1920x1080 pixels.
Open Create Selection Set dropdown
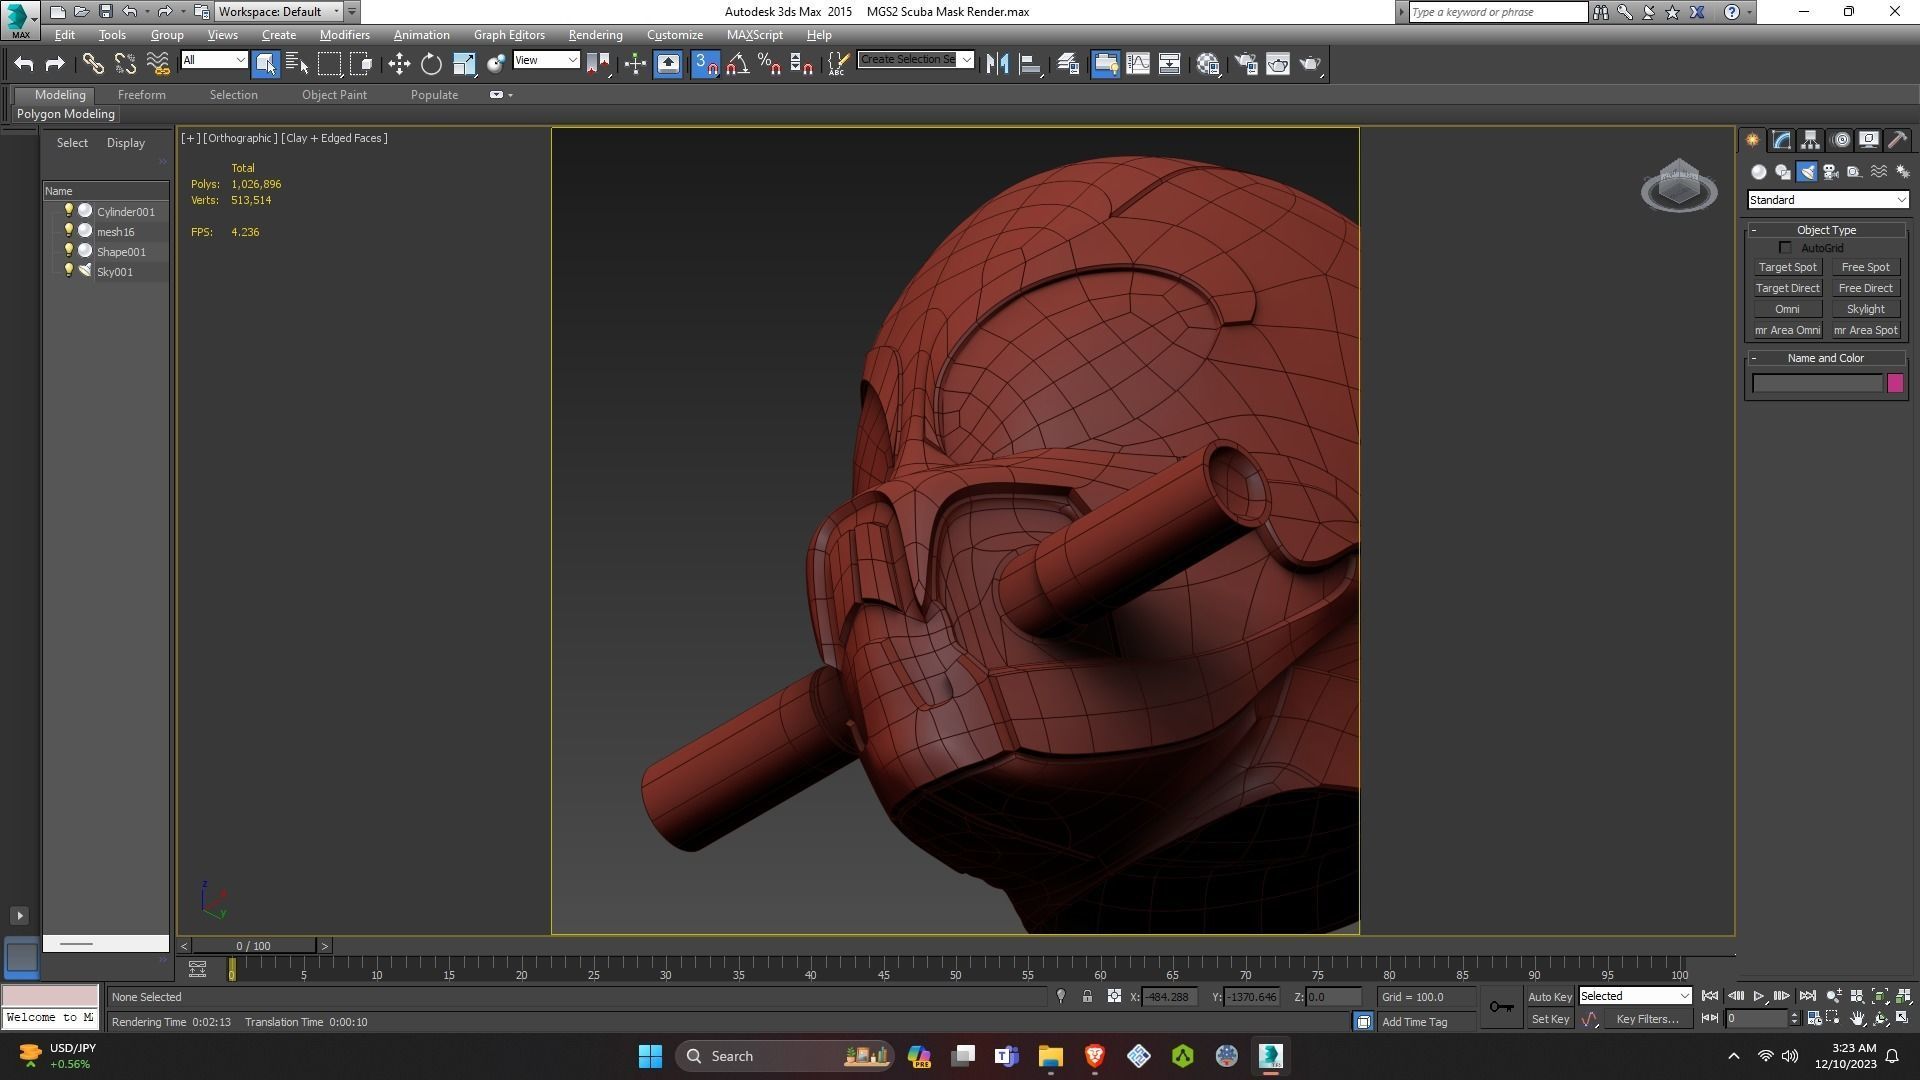click(915, 60)
